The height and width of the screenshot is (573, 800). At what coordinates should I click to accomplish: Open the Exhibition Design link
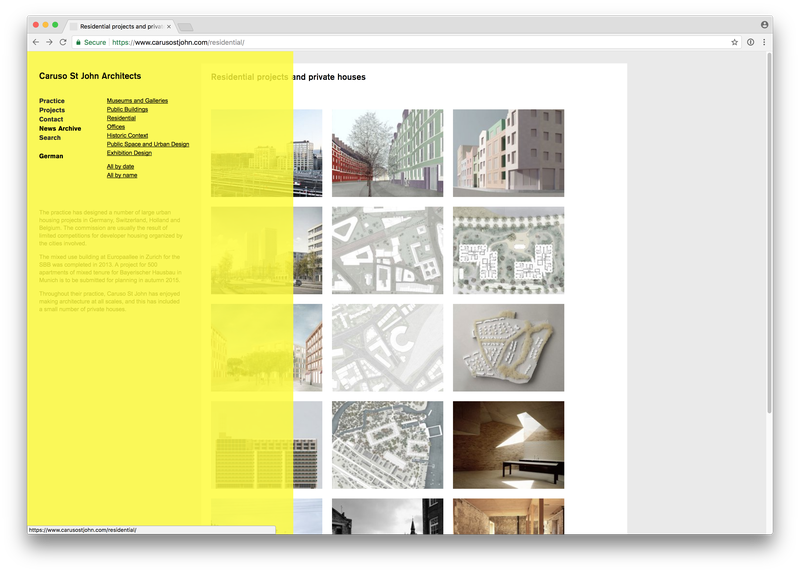click(x=129, y=153)
